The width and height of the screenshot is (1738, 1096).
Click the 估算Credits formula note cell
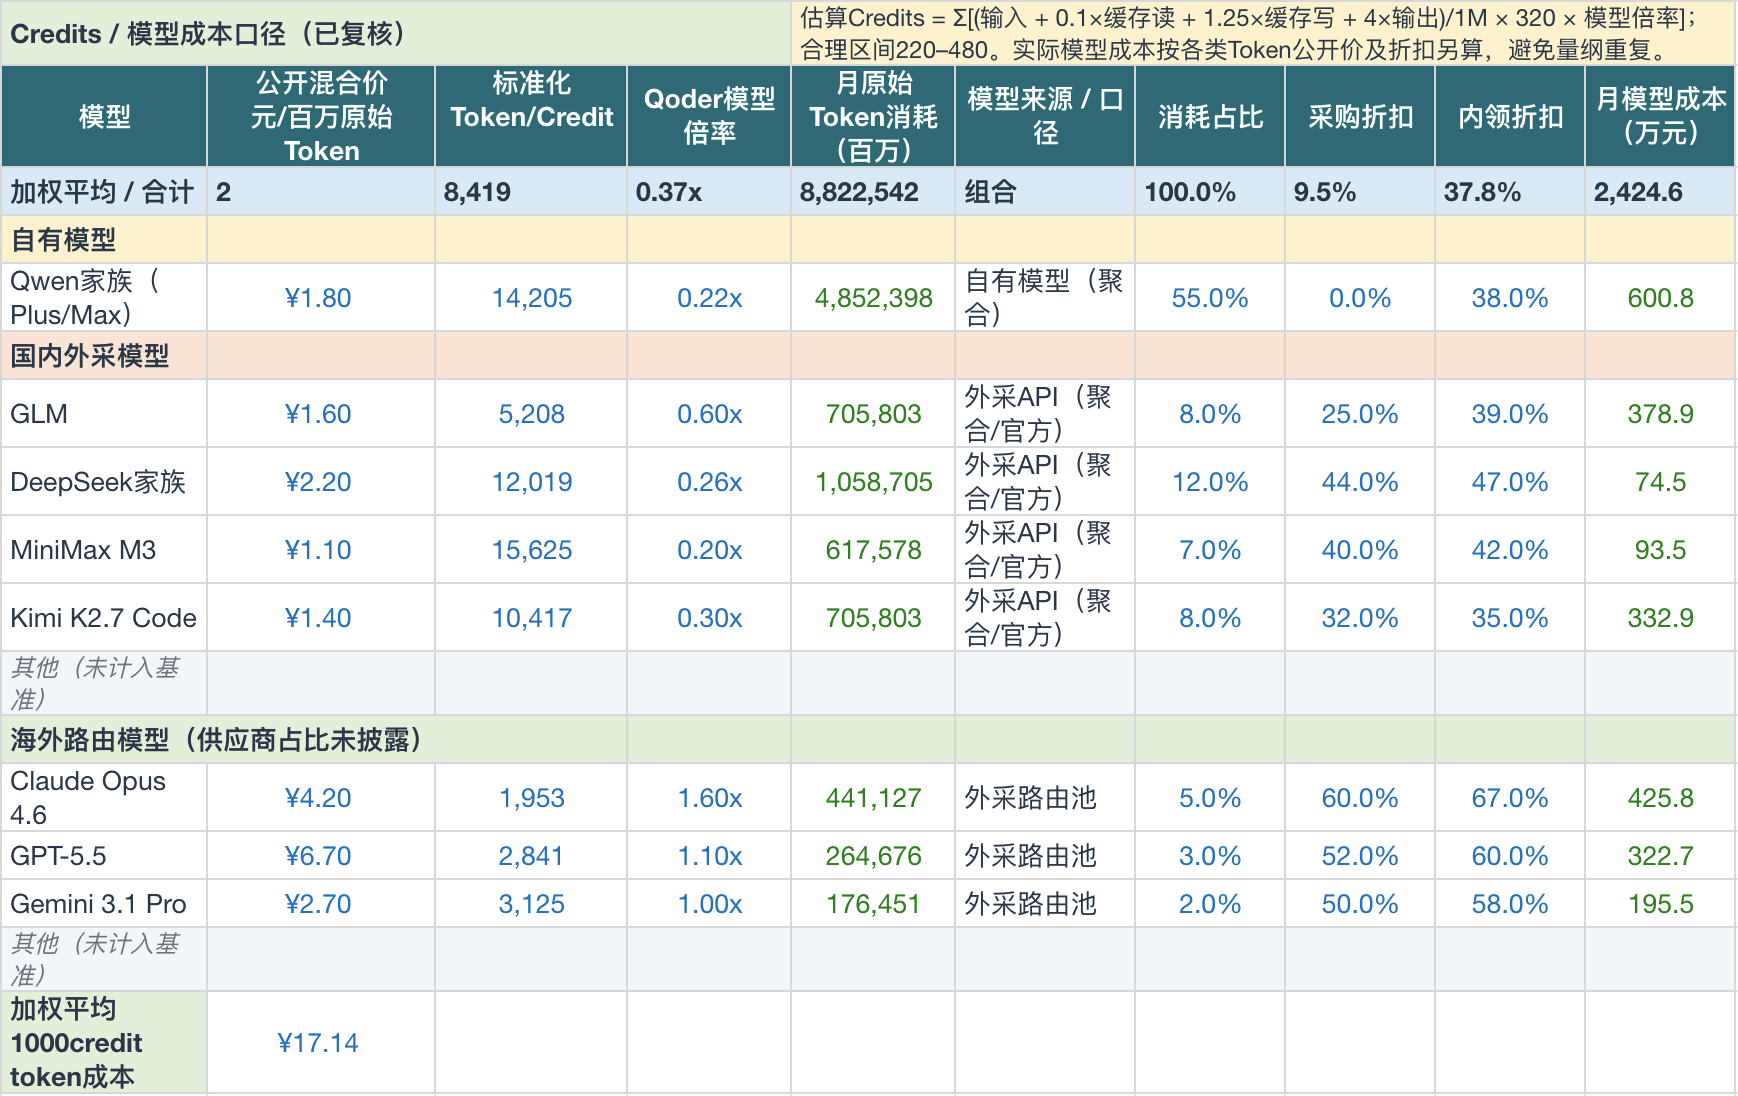point(1263,34)
